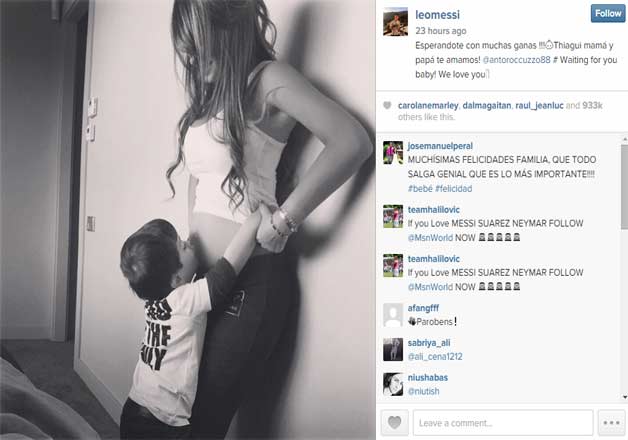Open the @ali_cena1212 mention link

[435, 357]
